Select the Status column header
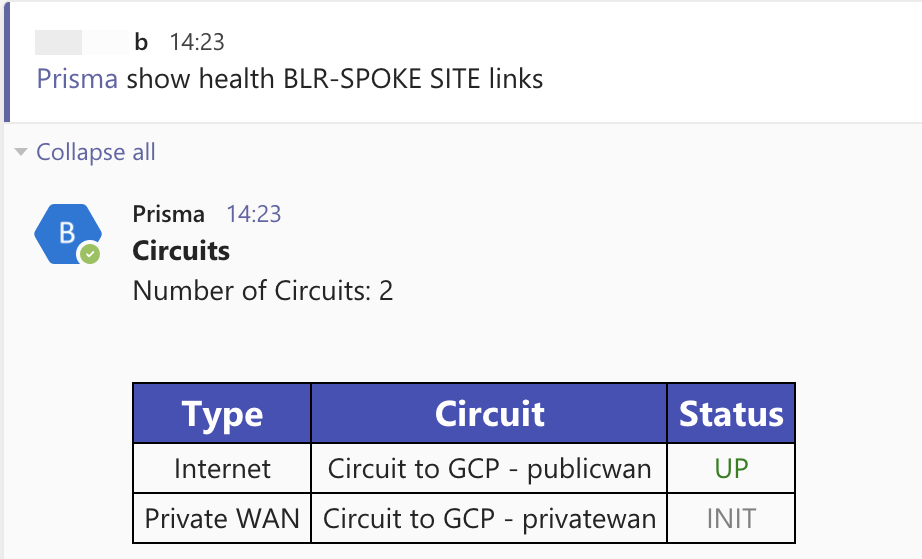The width and height of the screenshot is (922, 559). [731, 414]
